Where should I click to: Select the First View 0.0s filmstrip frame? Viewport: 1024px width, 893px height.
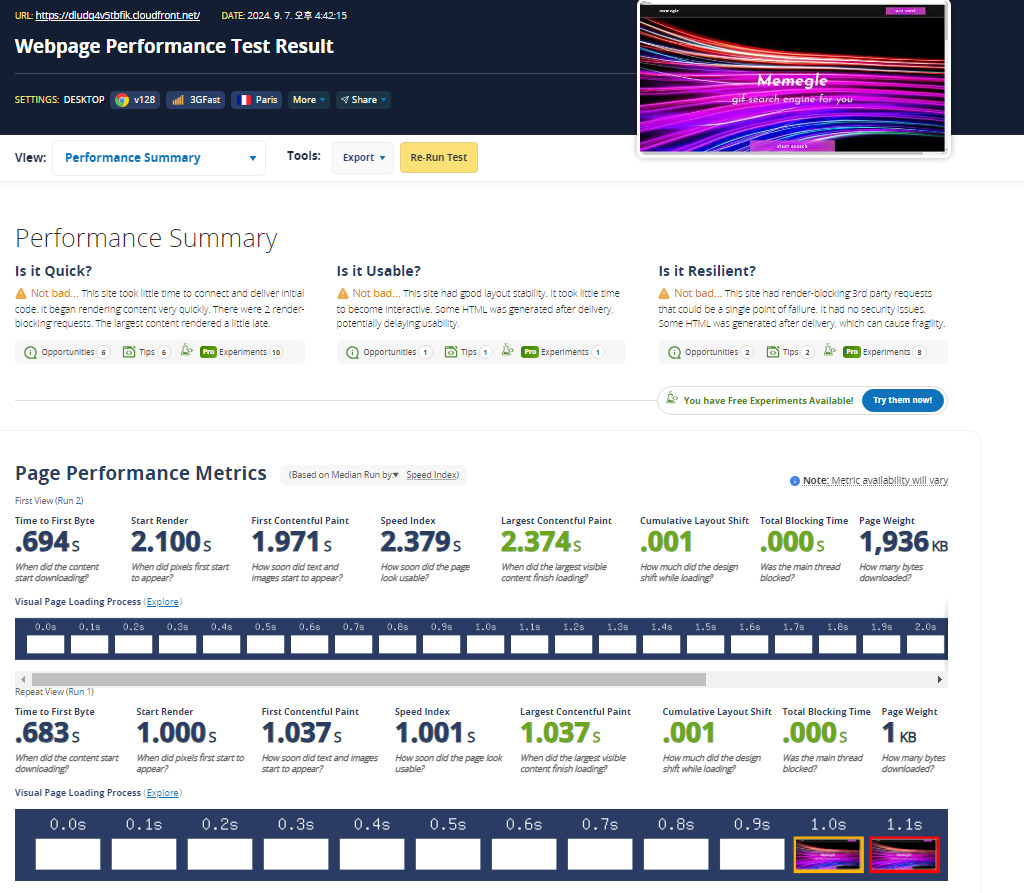[x=46, y=644]
